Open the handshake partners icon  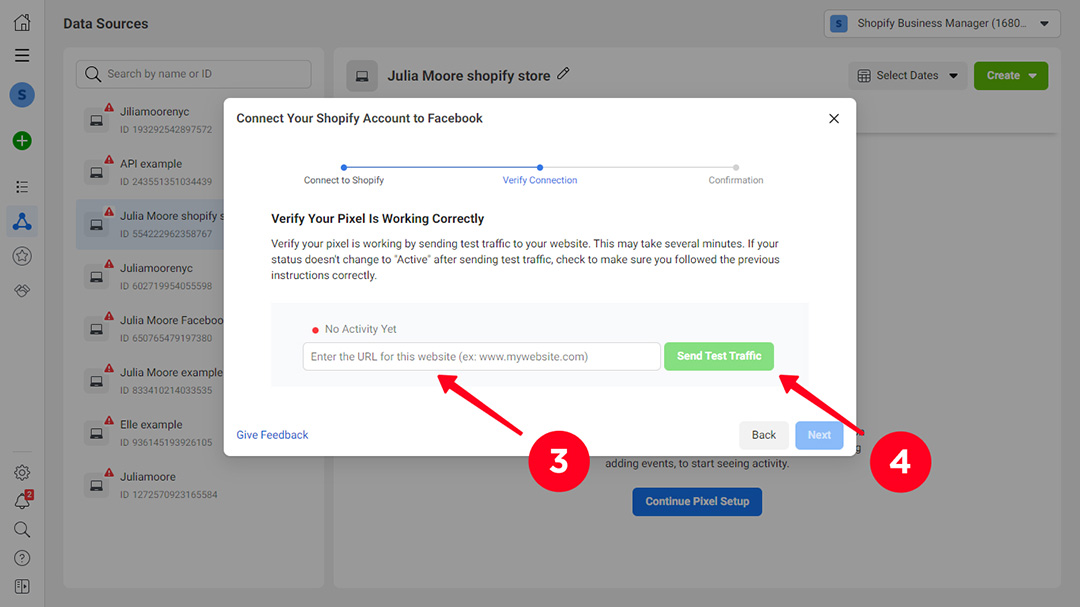(22, 290)
